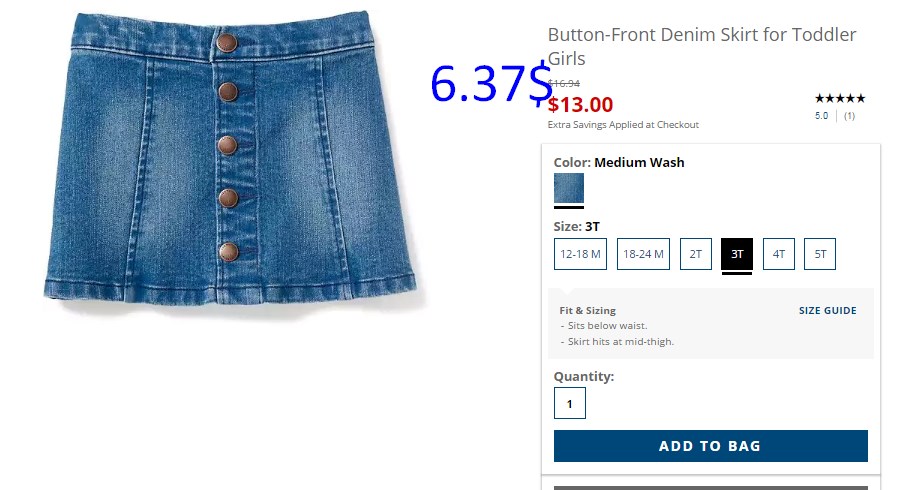Pick the 5T size button
The width and height of the screenshot is (910, 490).
point(820,254)
